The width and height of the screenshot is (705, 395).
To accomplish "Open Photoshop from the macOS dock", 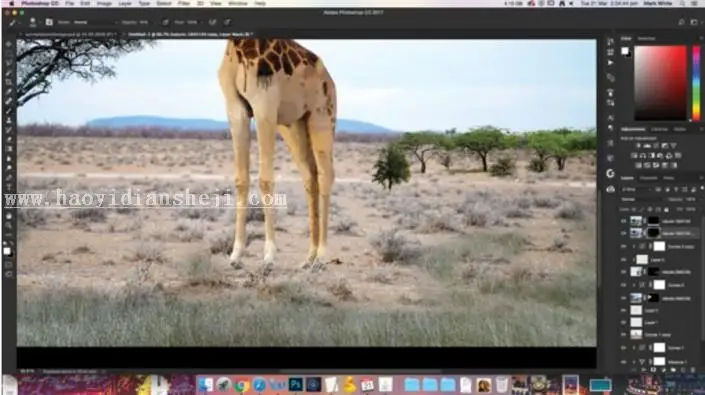I will click(296, 385).
